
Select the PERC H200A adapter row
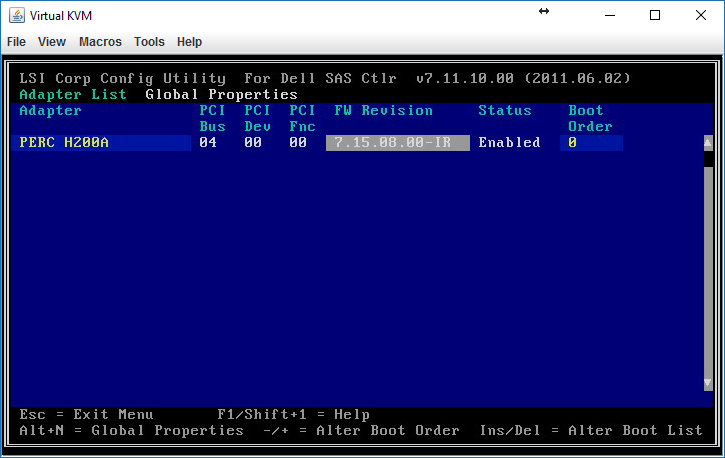click(101, 143)
